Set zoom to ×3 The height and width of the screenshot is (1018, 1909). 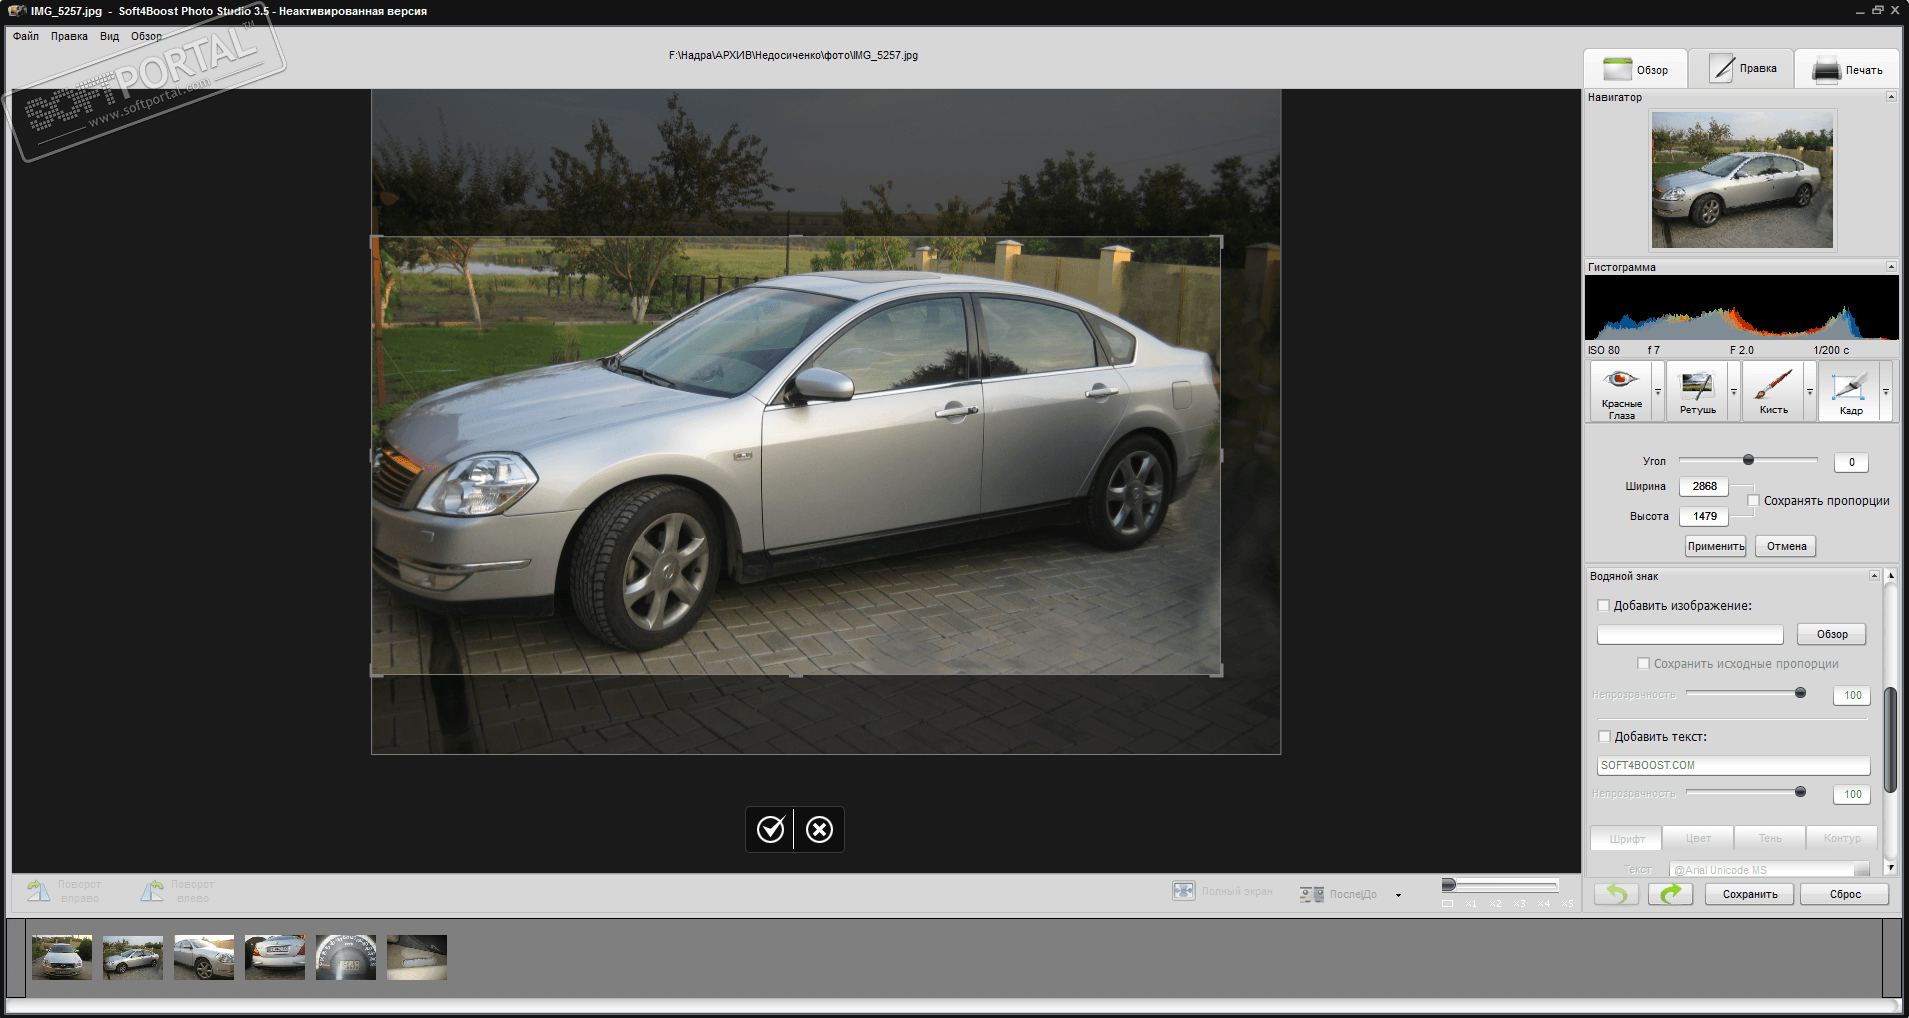1519,904
